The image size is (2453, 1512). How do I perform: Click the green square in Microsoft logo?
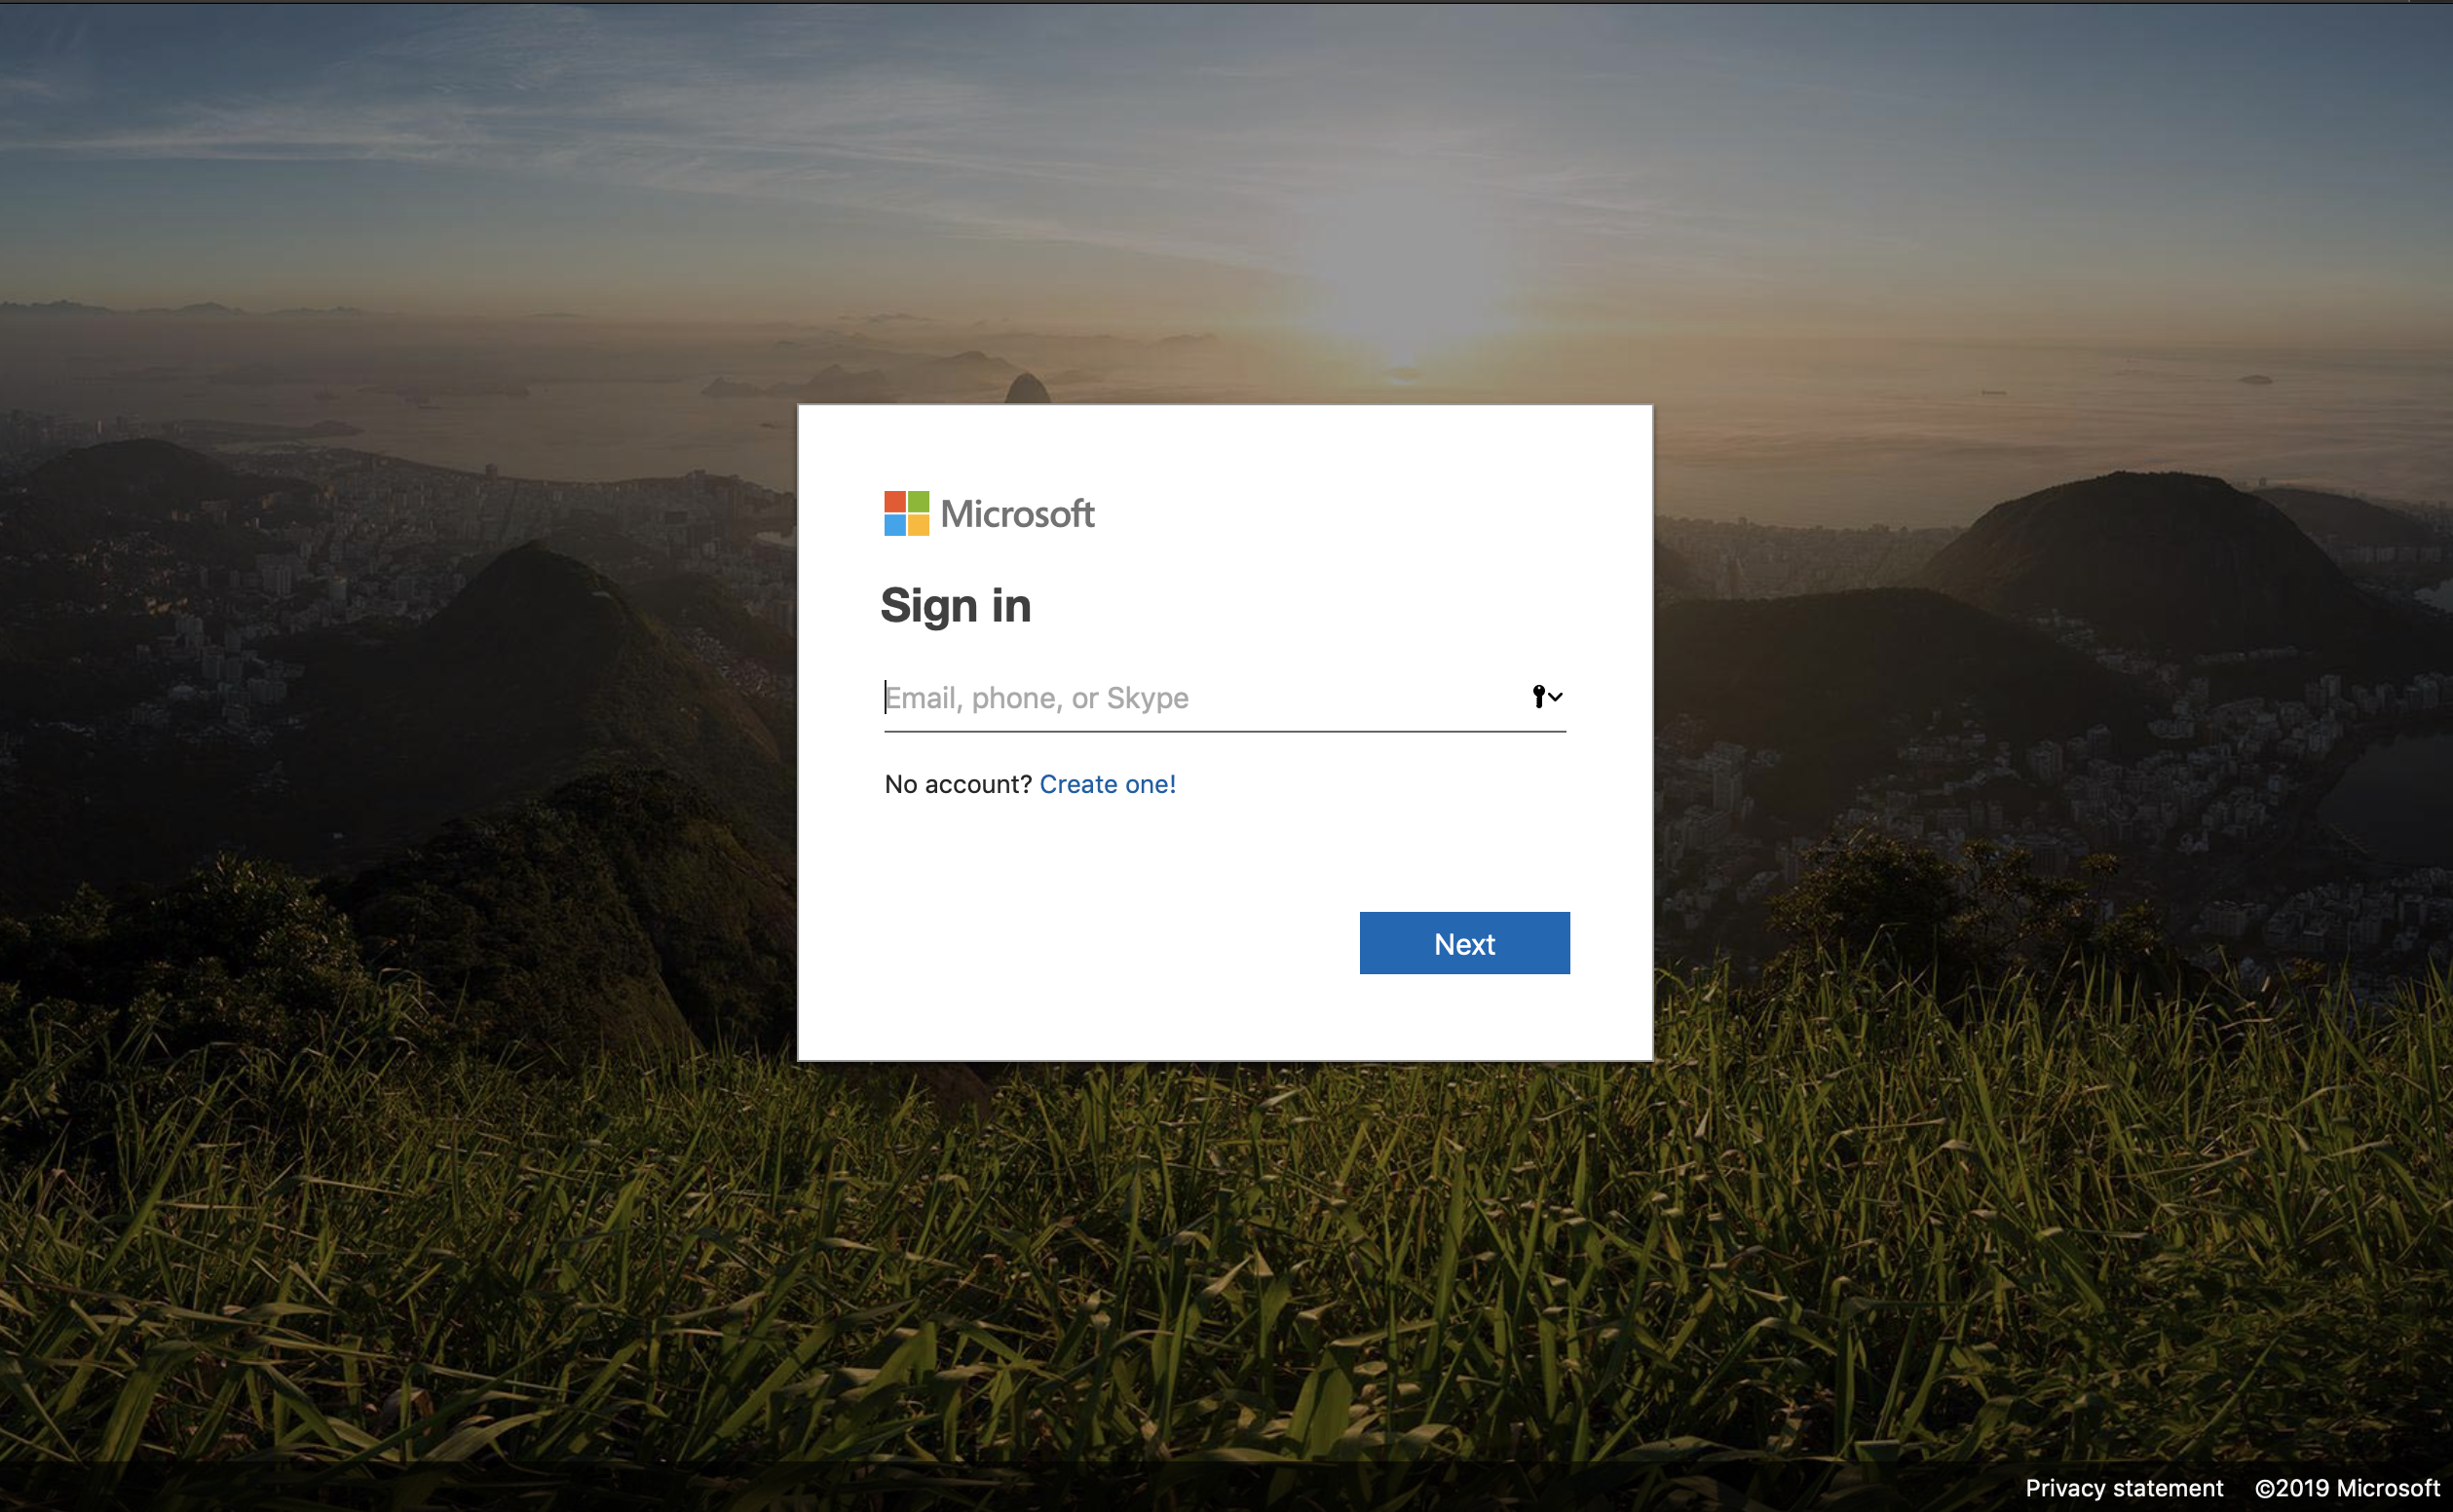pyautogui.click(x=918, y=502)
